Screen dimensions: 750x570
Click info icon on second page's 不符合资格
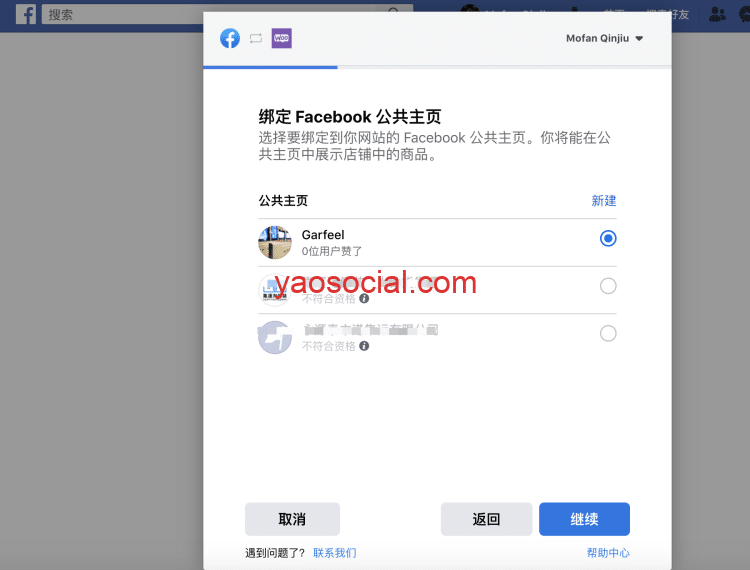coord(364,298)
